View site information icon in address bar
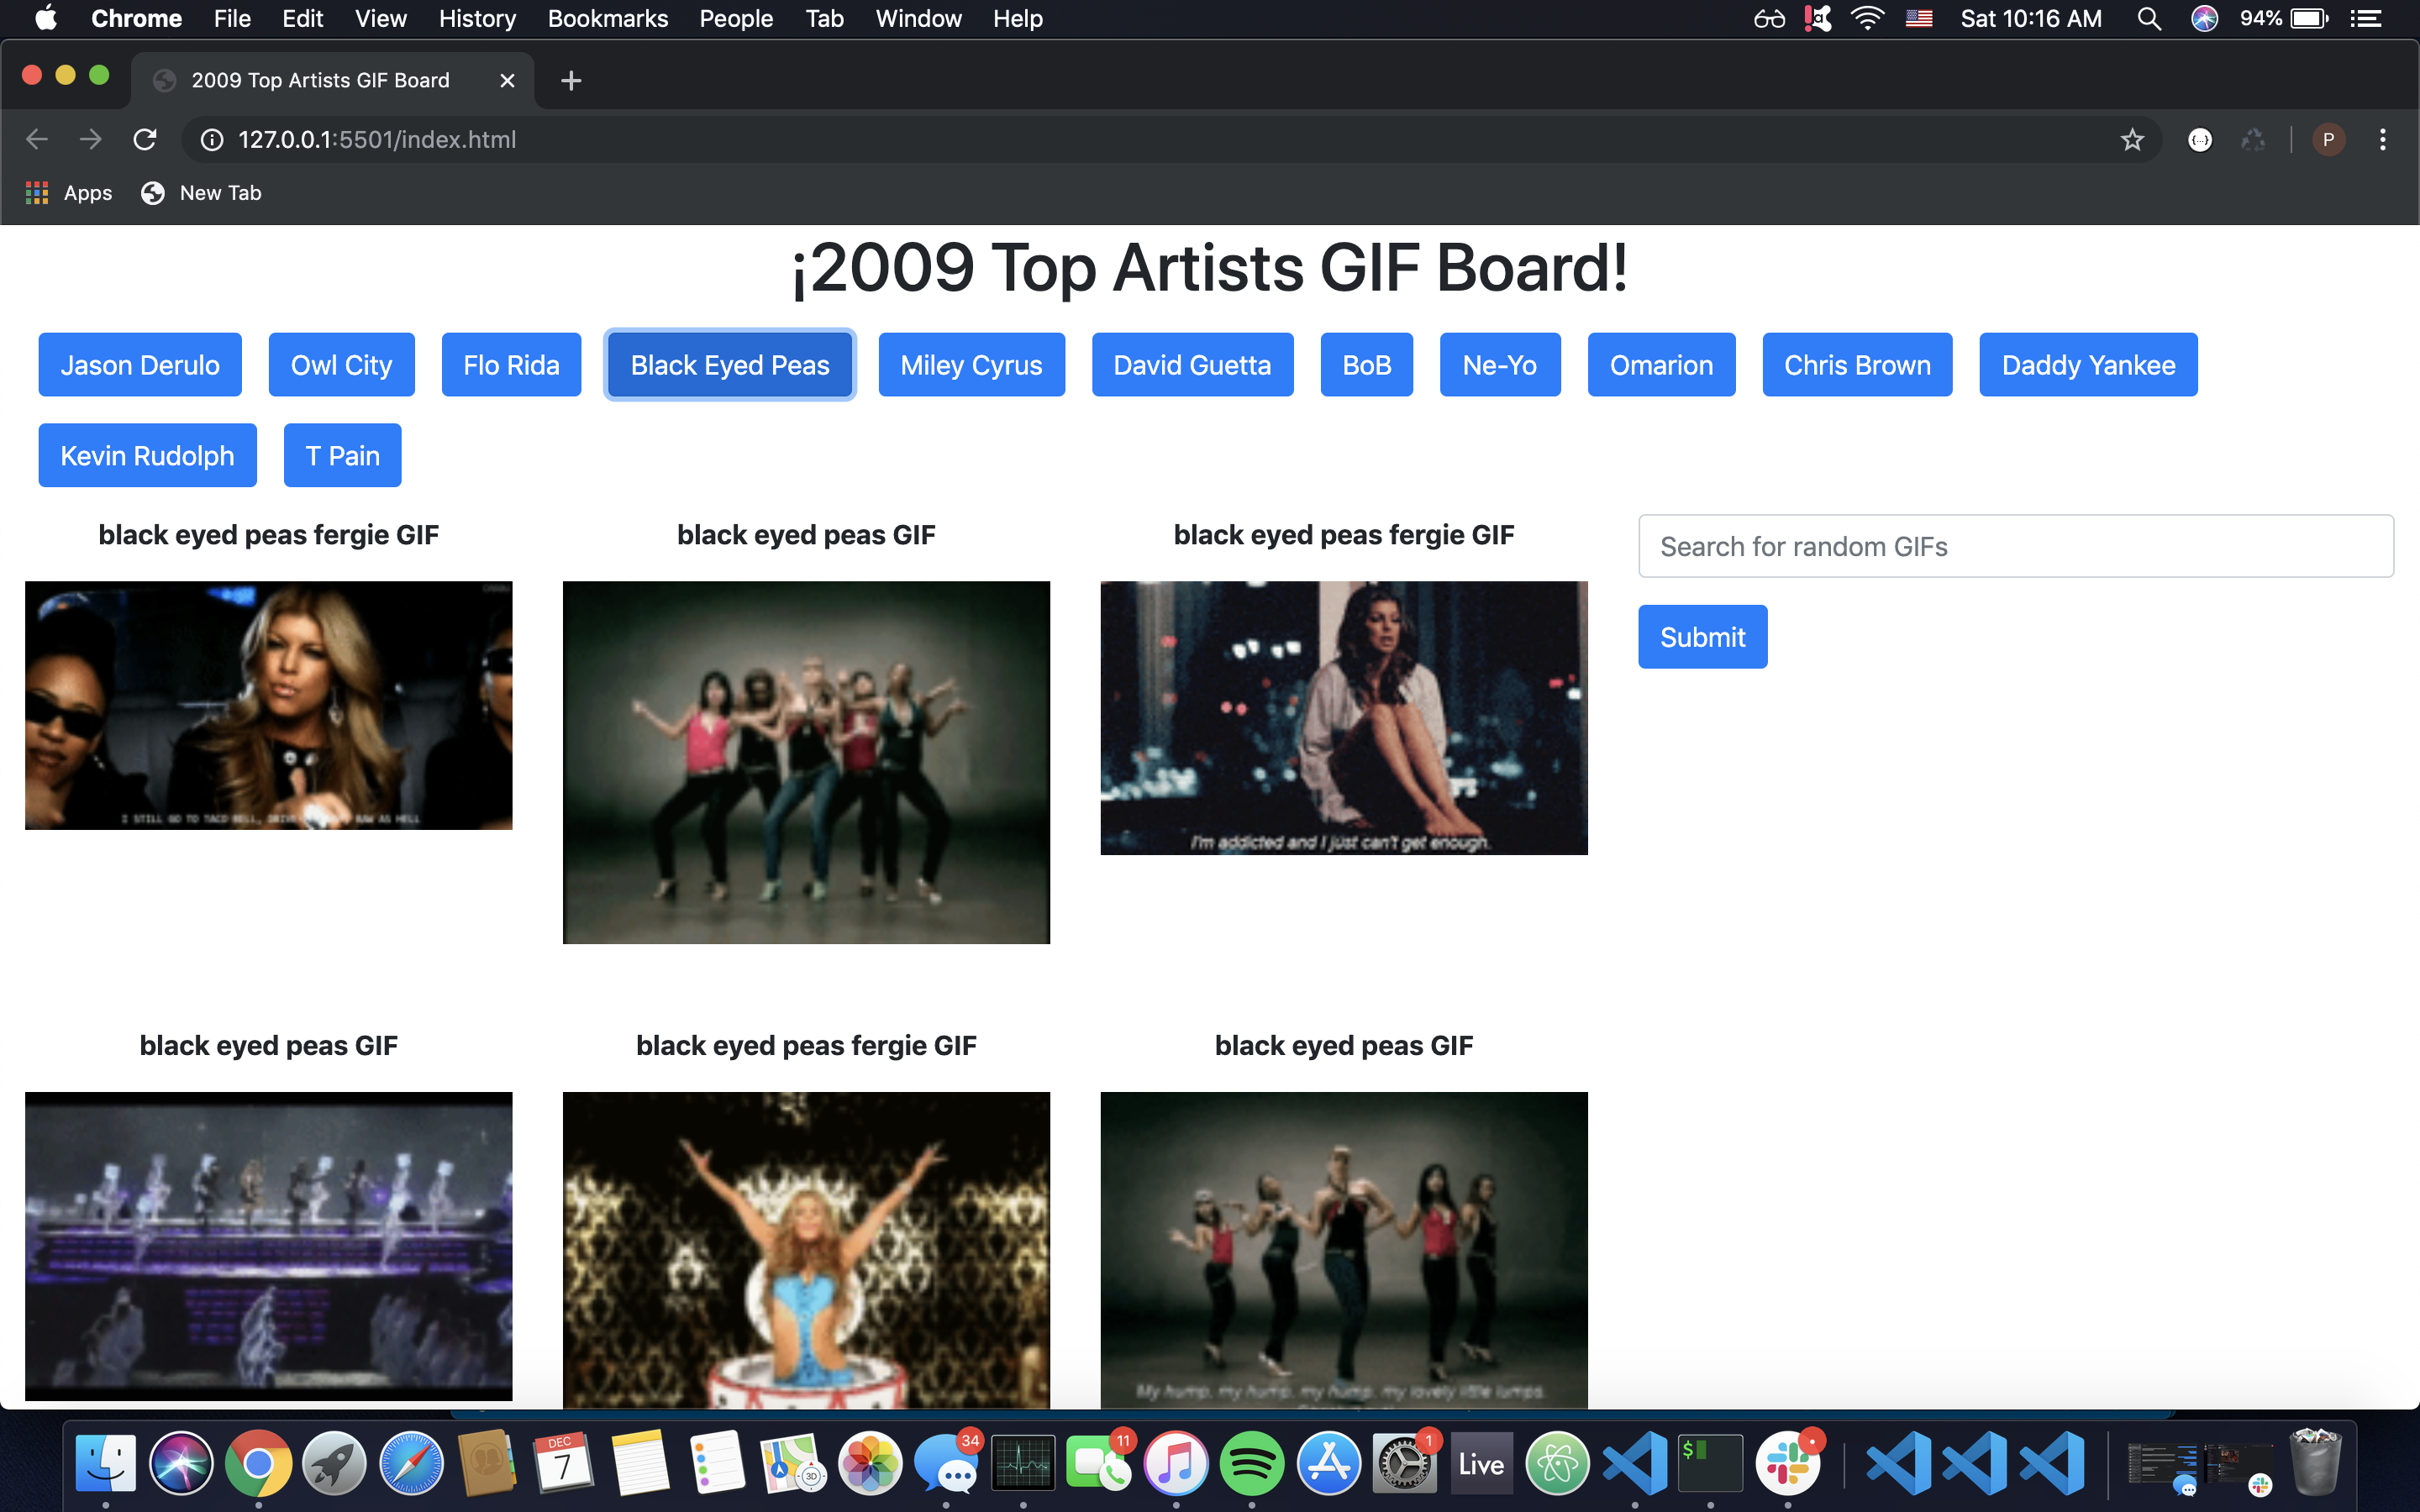The height and width of the screenshot is (1512, 2420). point(212,139)
